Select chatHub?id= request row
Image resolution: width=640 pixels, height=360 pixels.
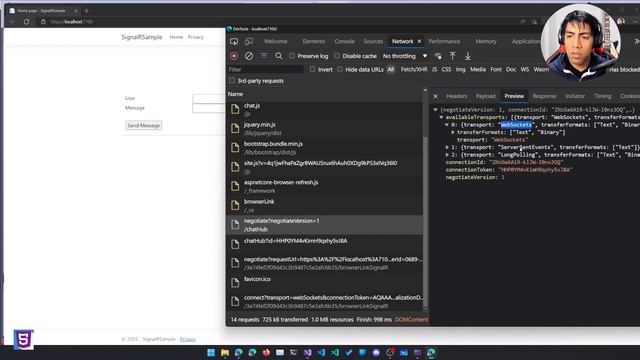(325, 244)
